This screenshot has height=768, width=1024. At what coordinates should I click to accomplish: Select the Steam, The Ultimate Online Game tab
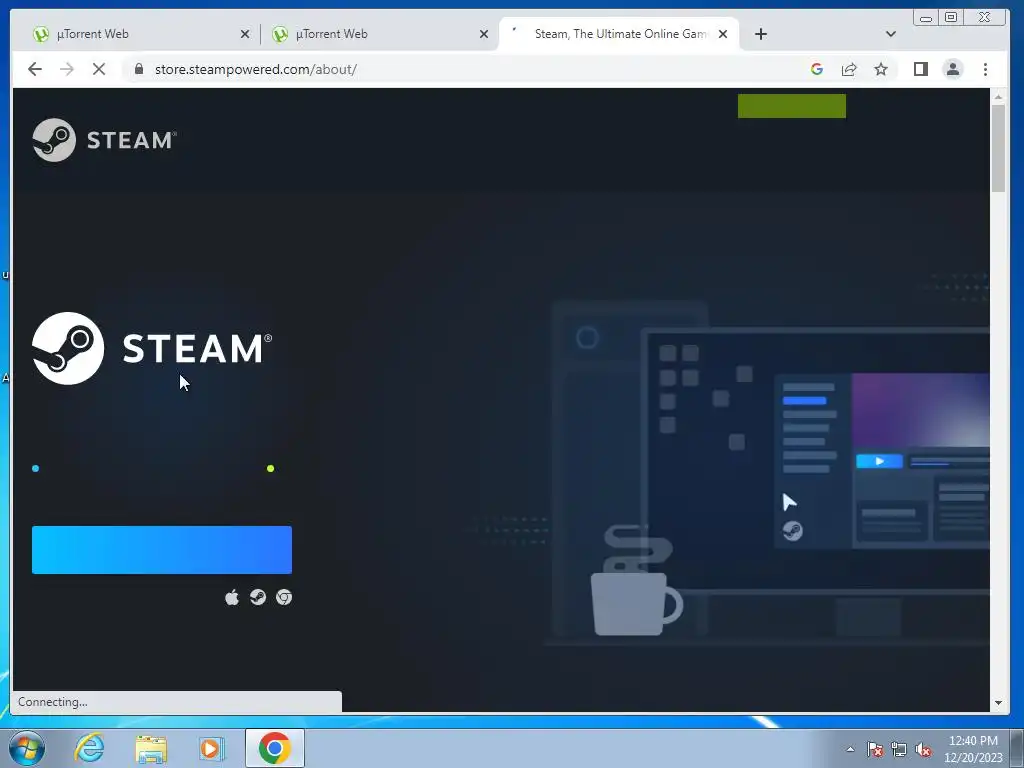619,34
